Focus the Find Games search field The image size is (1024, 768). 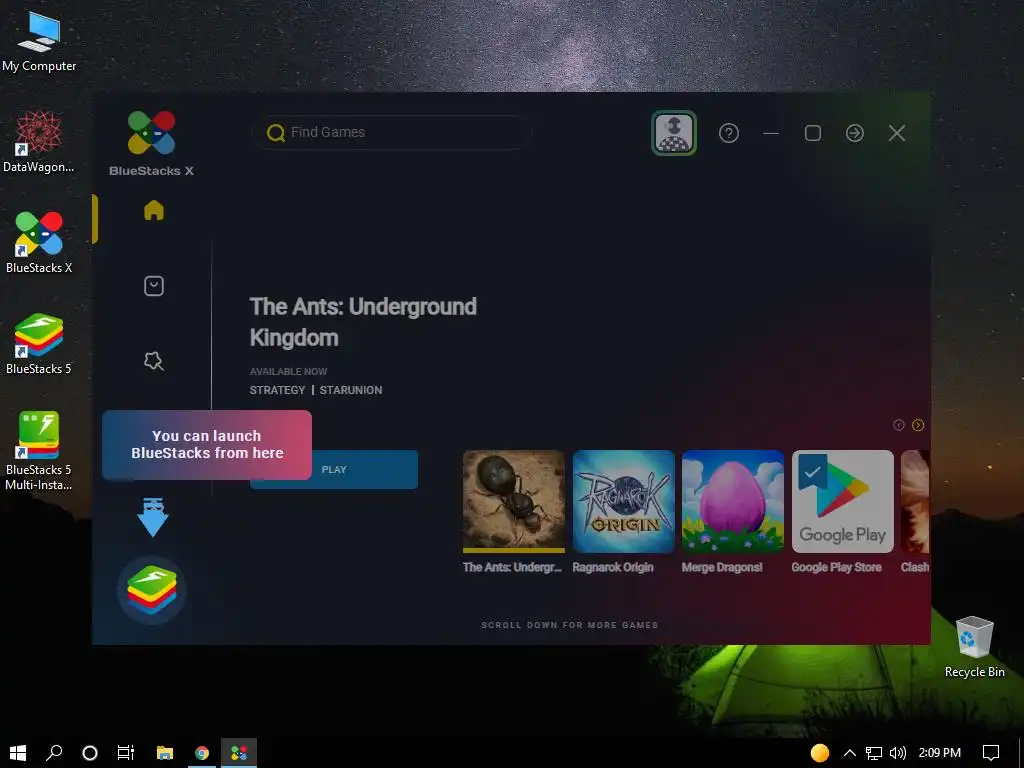tap(392, 133)
